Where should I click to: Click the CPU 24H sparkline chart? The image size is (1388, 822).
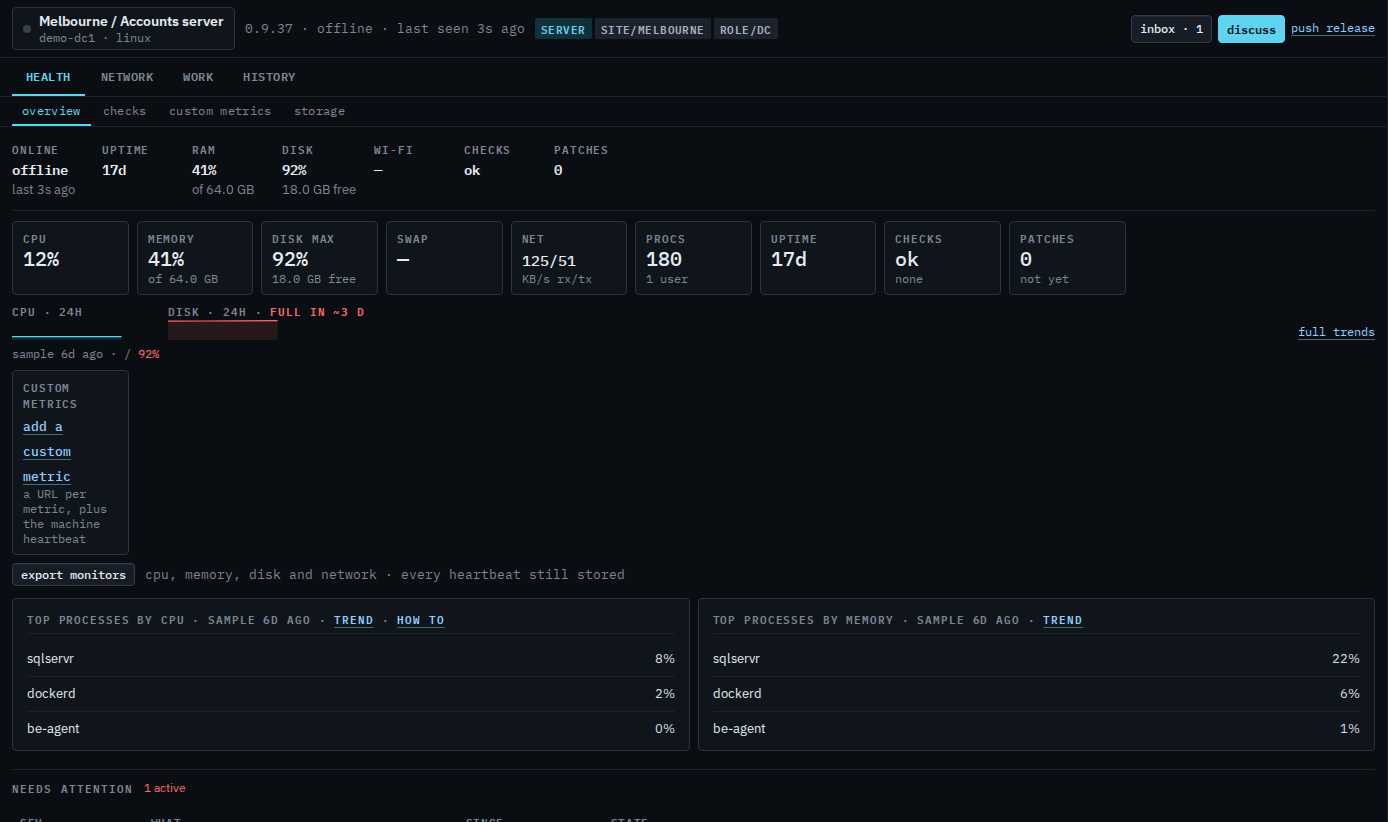[x=67, y=331]
